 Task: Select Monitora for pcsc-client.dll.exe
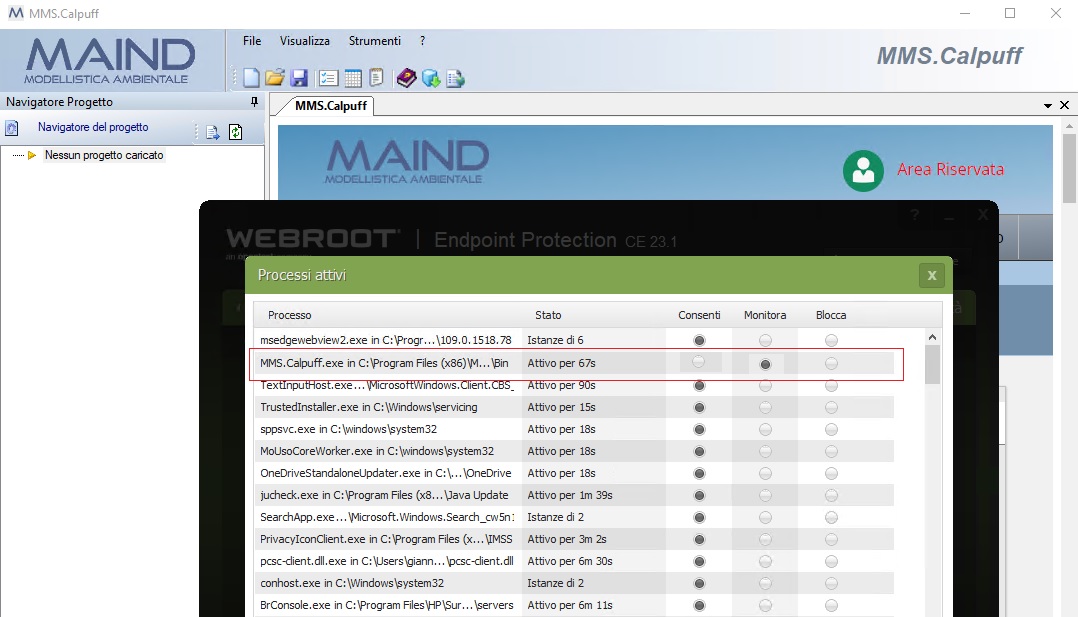(x=765, y=561)
